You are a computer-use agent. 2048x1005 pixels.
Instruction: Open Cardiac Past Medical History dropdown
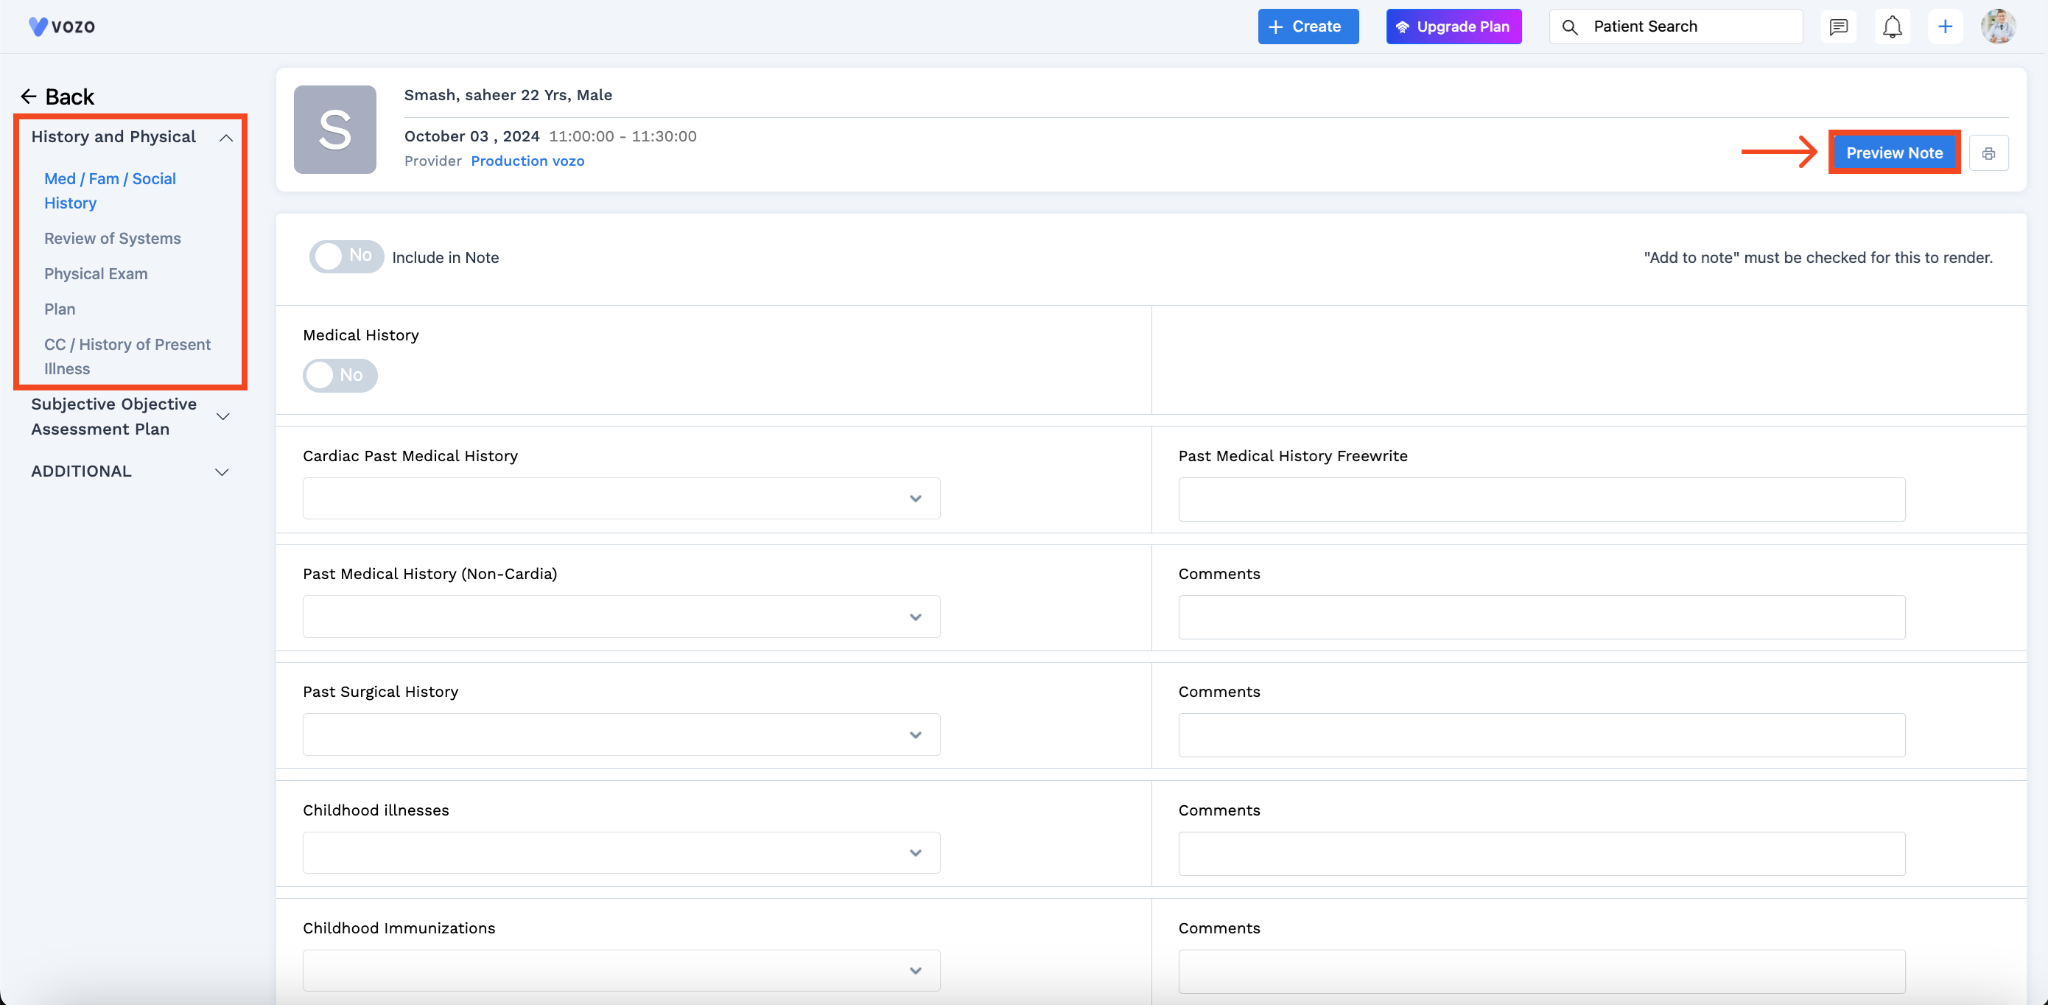621,498
